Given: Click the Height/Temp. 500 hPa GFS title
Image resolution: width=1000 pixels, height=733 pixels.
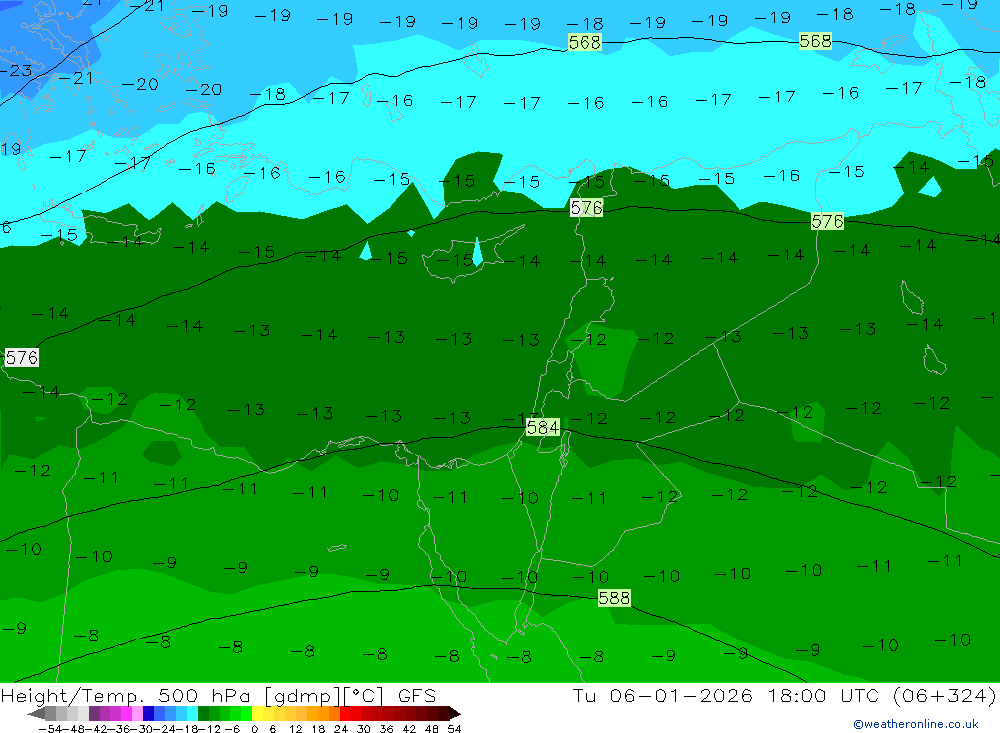Looking at the screenshot, I should (x=218, y=695).
